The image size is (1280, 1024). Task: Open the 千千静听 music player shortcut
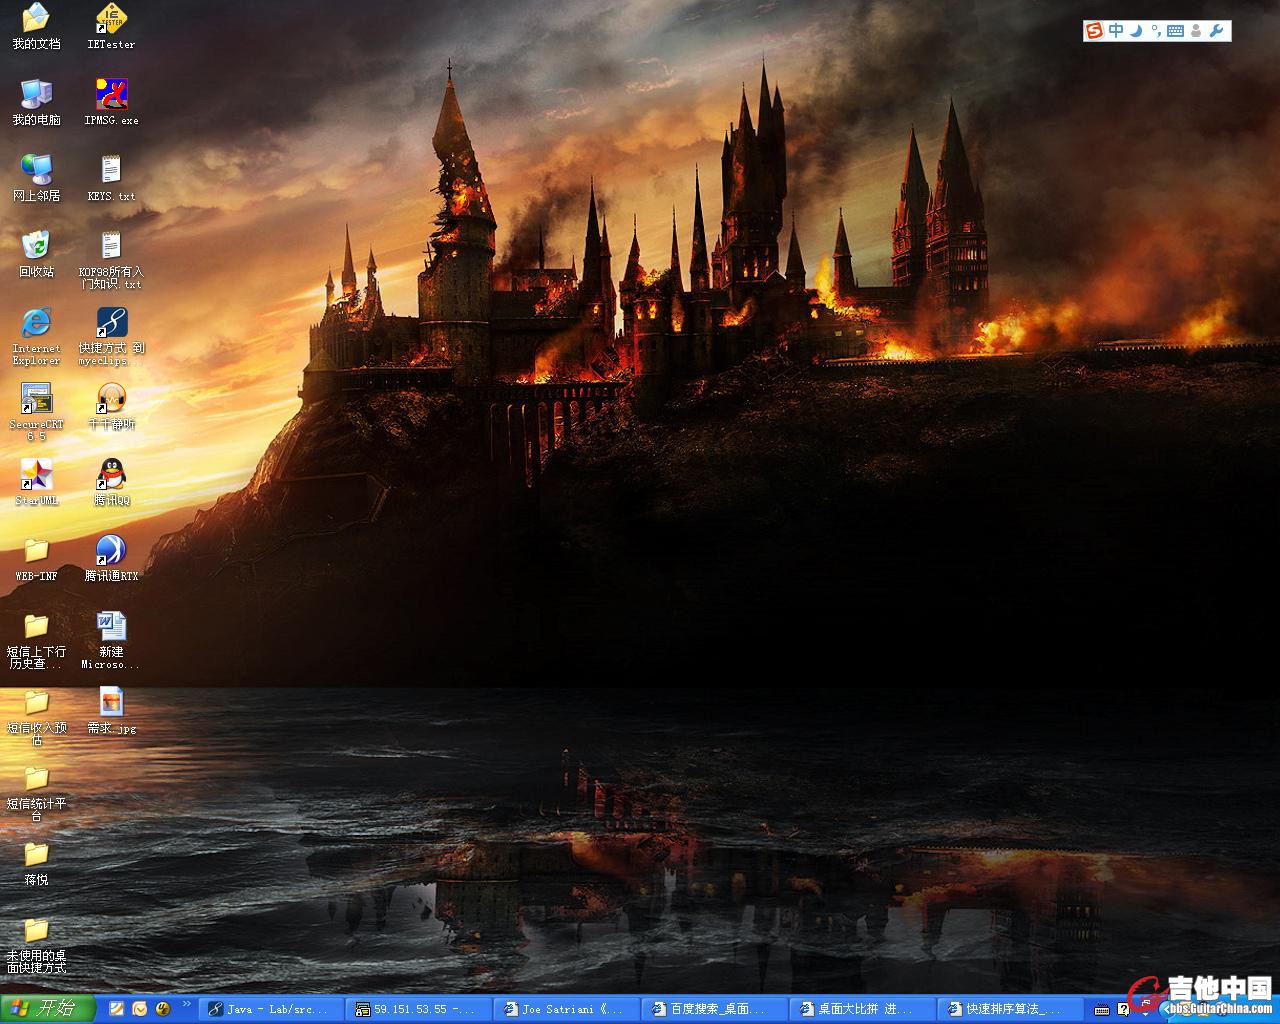point(111,398)
